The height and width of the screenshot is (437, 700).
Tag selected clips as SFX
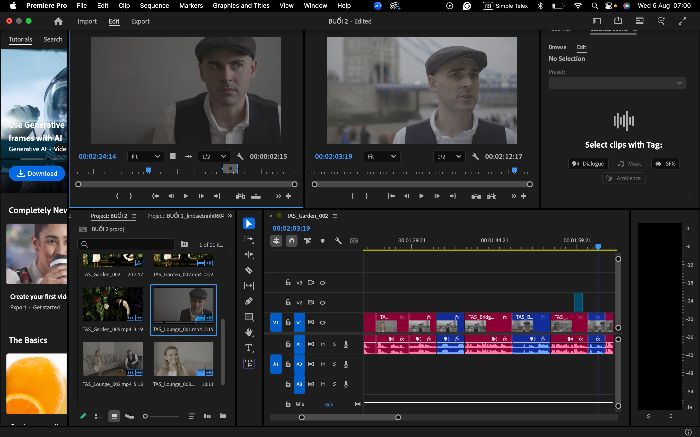[x=665, y=164]
